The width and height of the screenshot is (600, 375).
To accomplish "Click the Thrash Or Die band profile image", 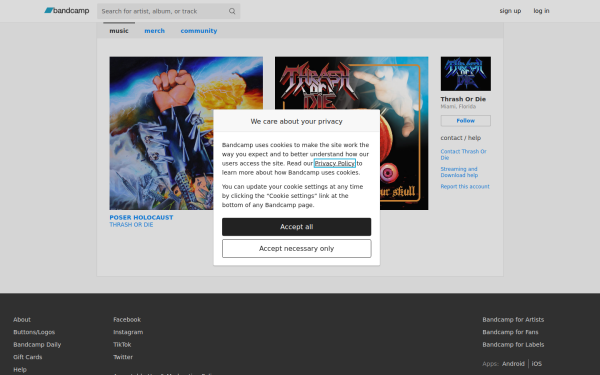I will [x=465, y=74].
